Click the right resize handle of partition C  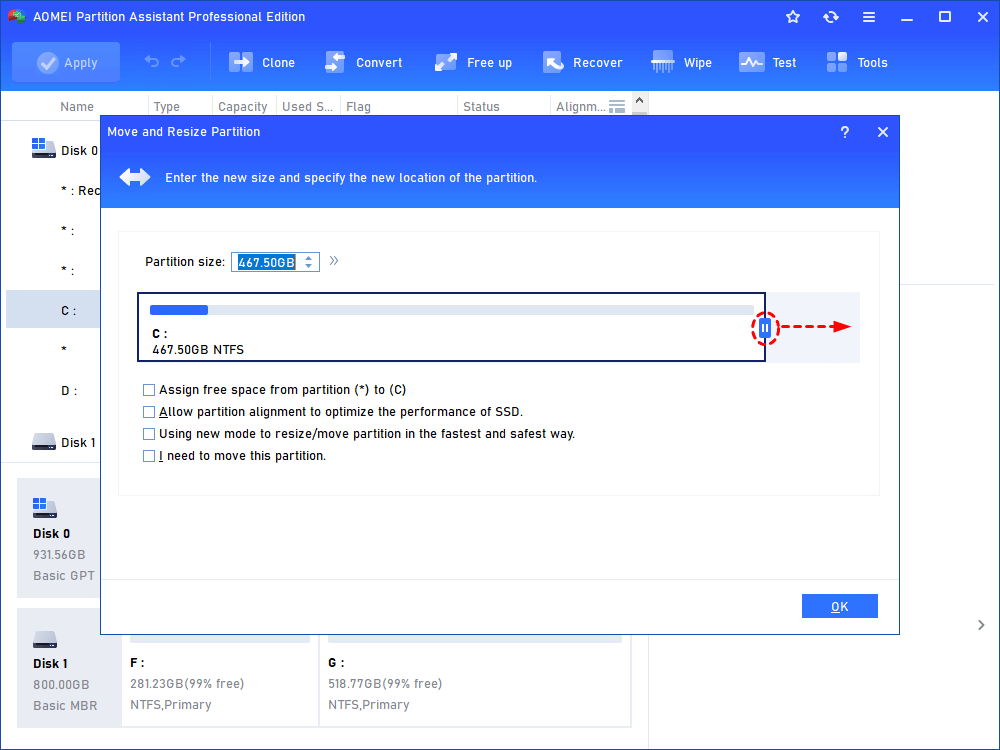[x=765, y=328]
